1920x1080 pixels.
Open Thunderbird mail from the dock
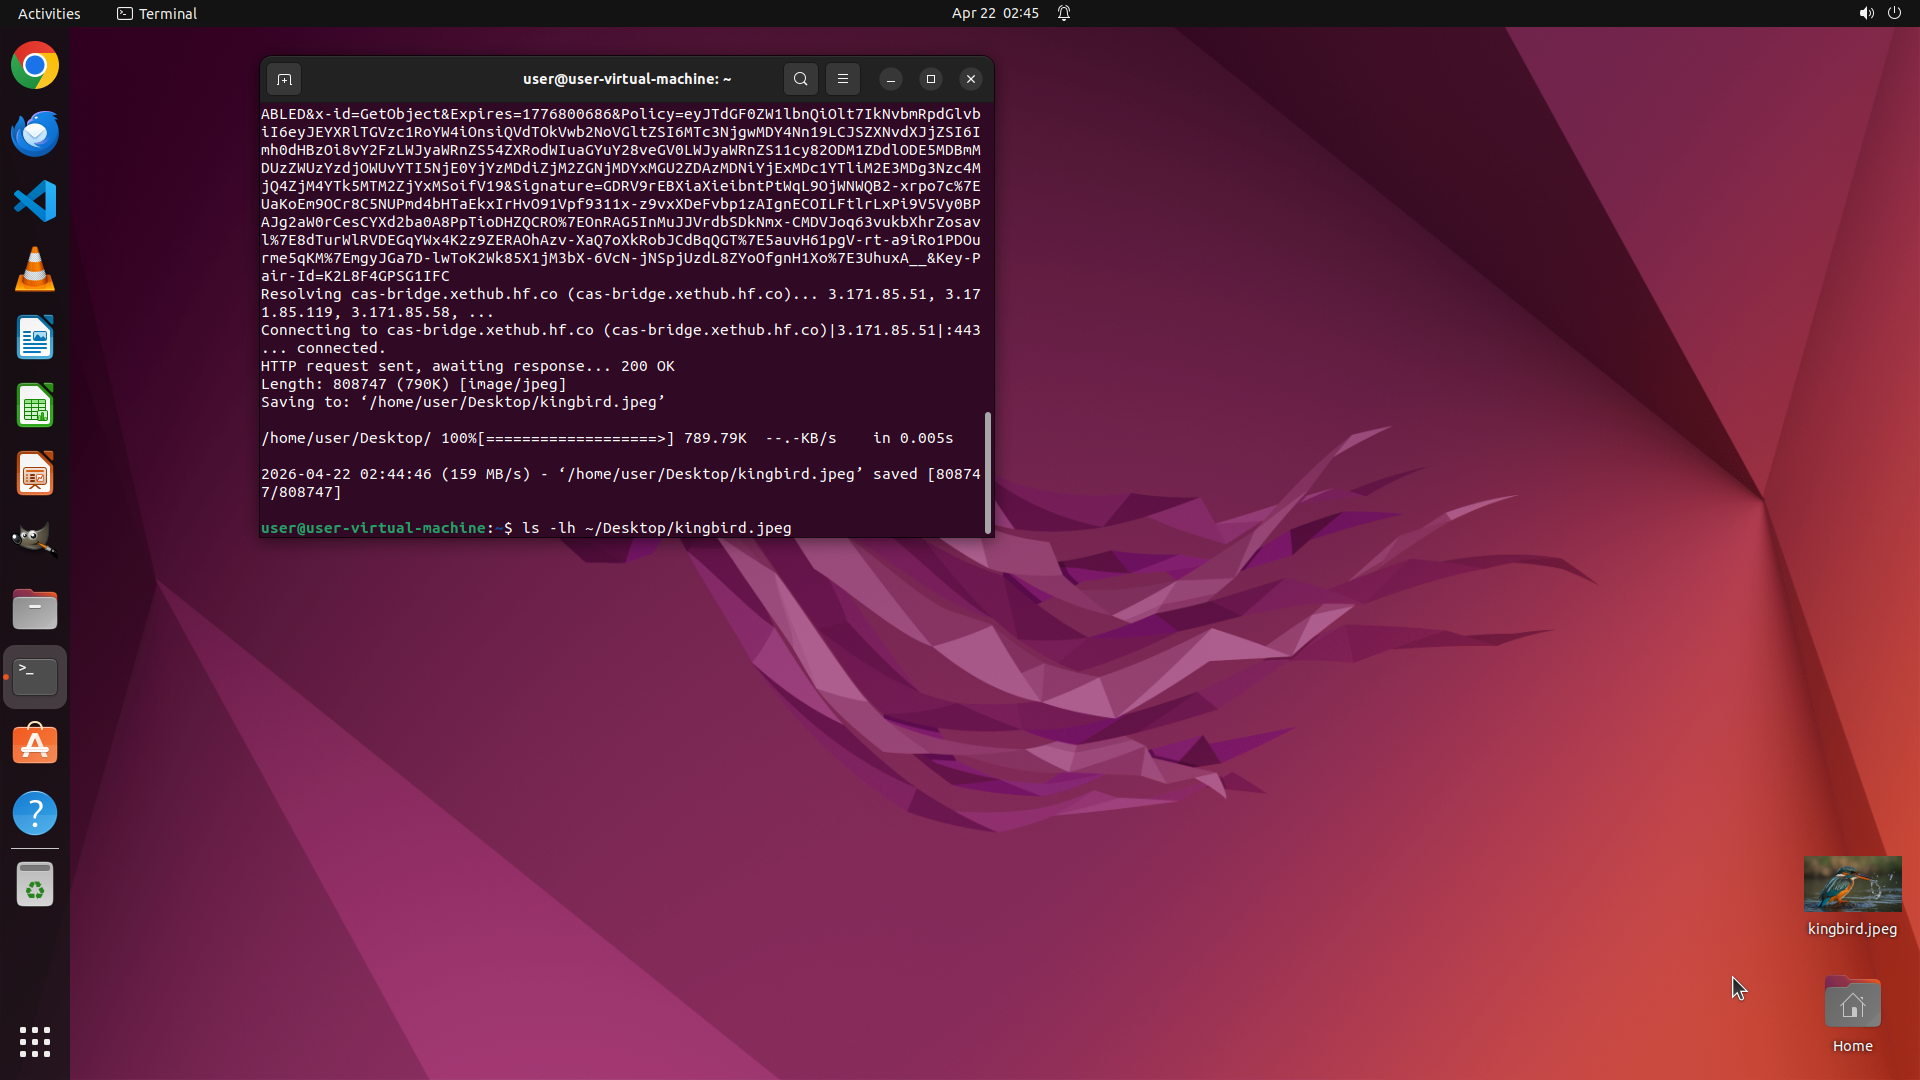tap(35, 134)
